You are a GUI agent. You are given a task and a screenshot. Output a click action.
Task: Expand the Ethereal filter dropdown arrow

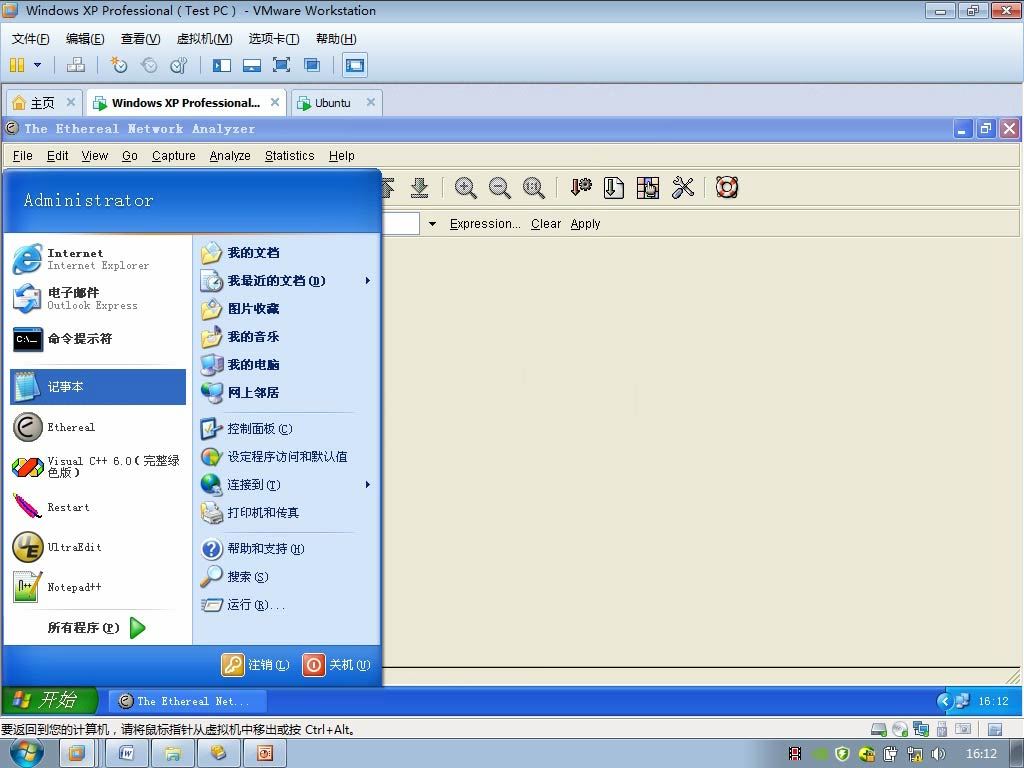[432, 224]
